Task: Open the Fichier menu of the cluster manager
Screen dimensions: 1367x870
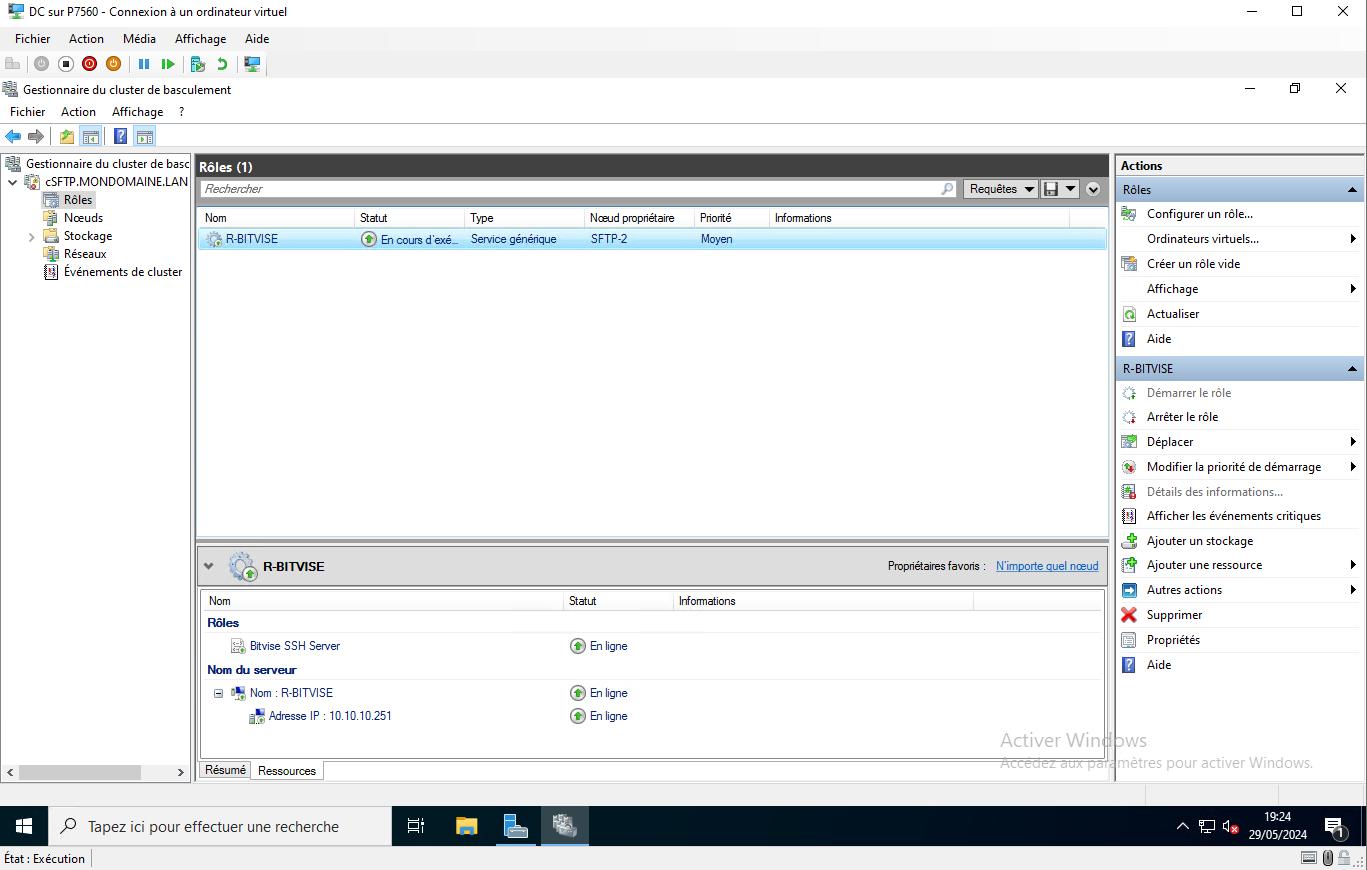Action: click(28, 112)
